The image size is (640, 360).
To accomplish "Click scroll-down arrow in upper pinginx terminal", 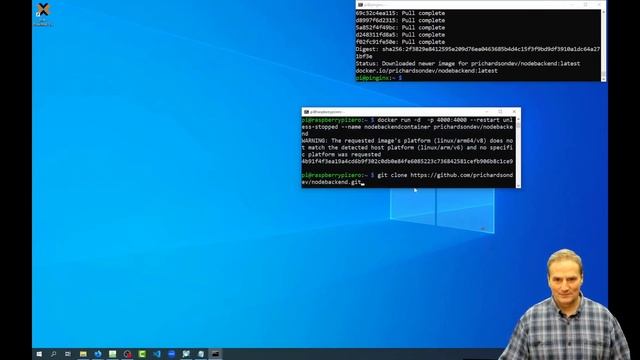I will [604, 78].
